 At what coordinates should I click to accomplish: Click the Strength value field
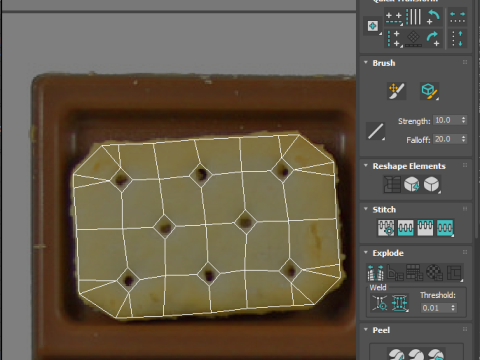click(447, 120)
